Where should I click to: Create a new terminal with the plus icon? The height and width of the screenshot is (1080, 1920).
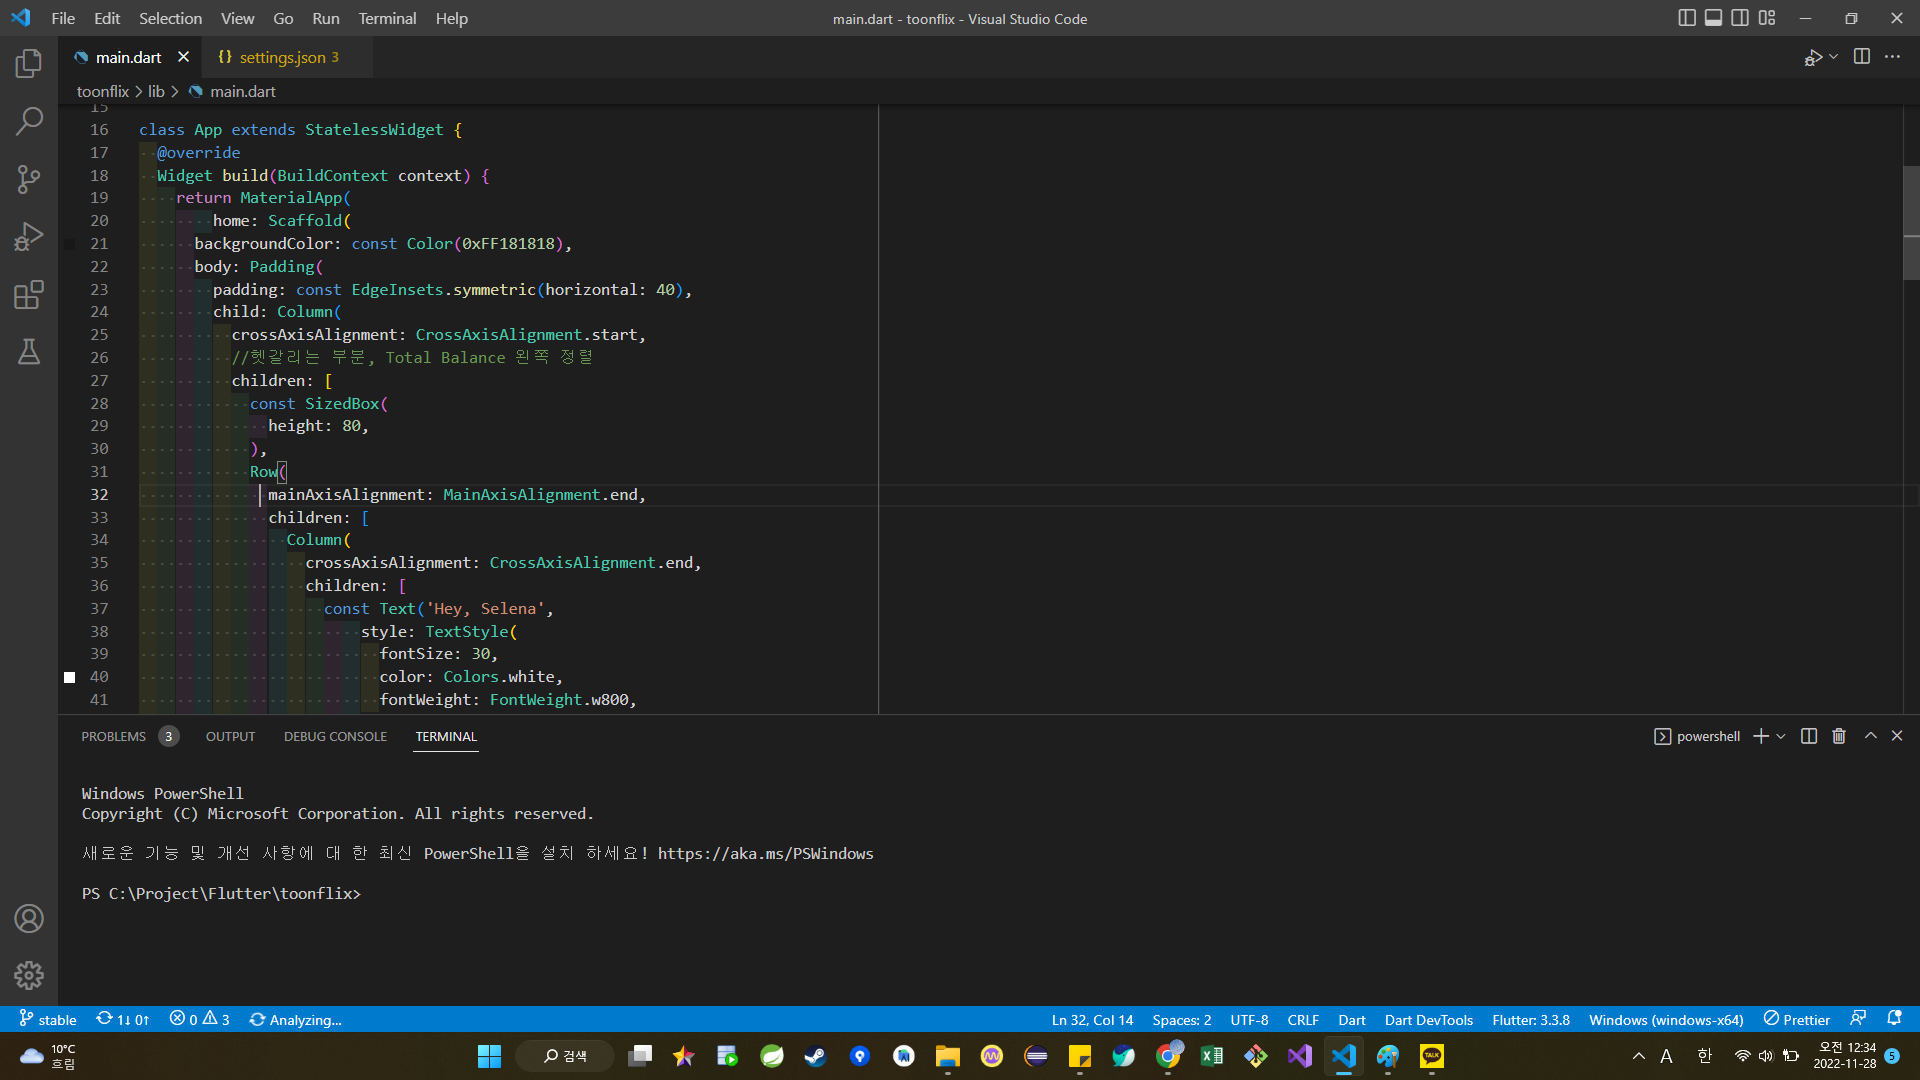1761,736
